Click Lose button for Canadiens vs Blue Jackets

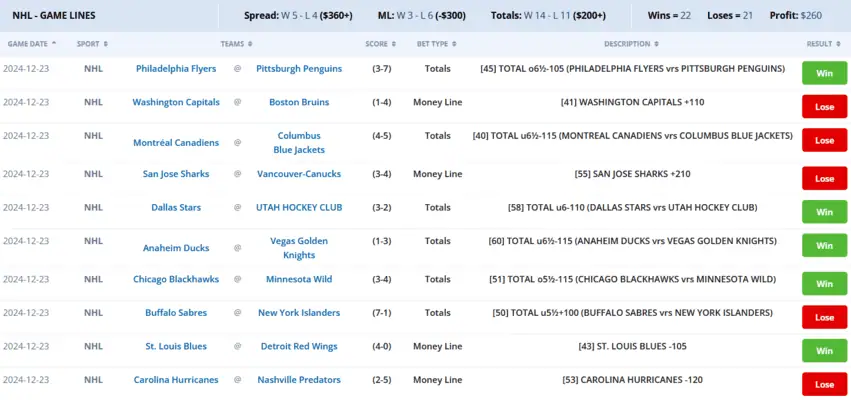[x=824, y=141]
